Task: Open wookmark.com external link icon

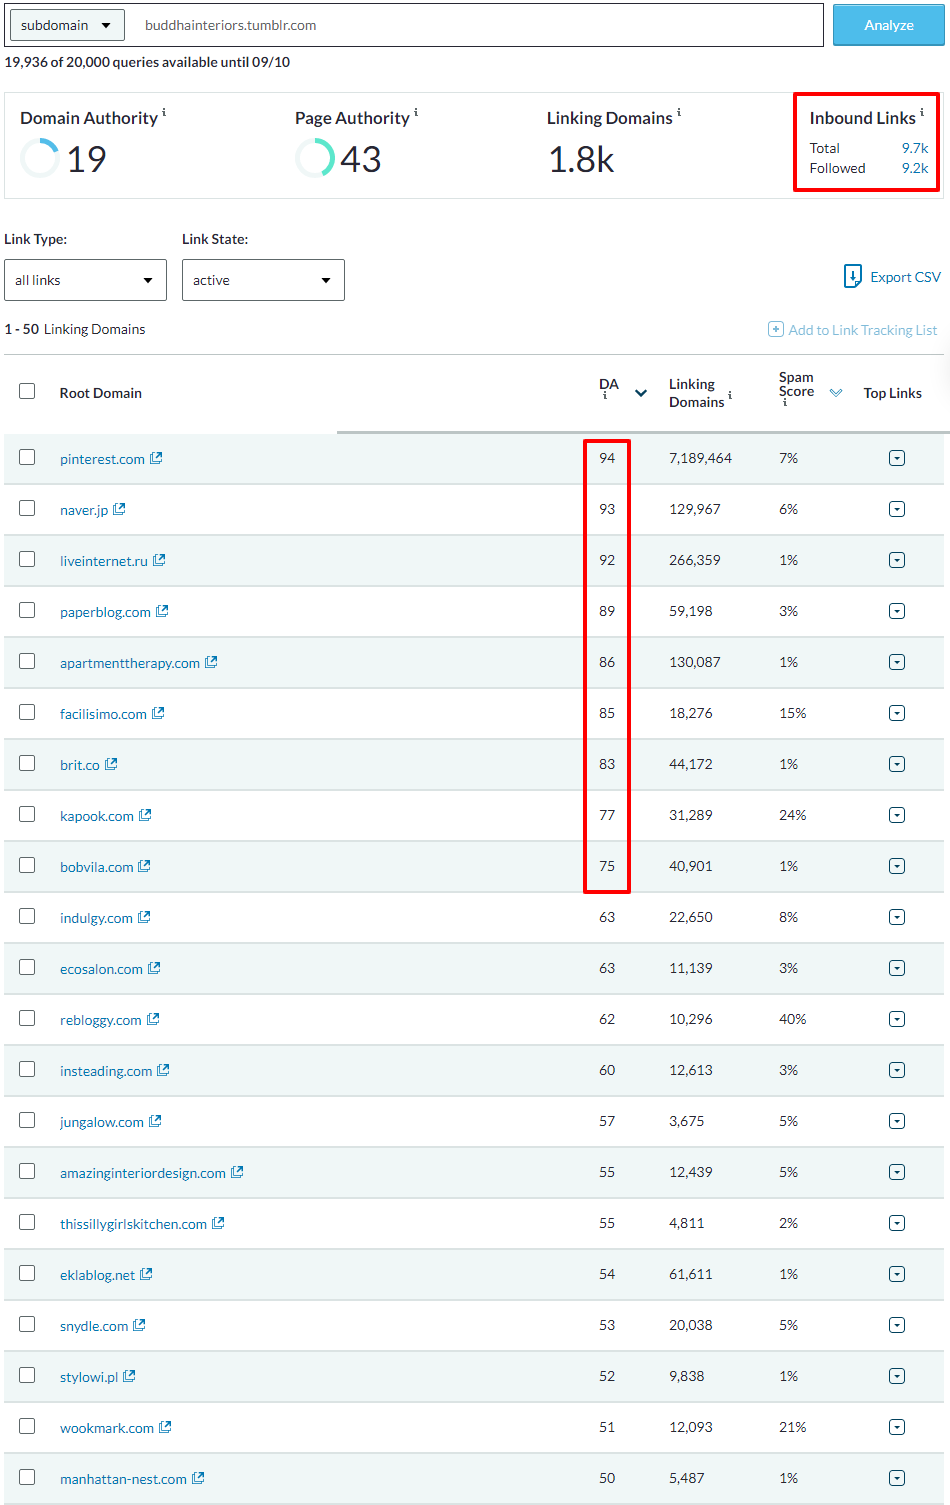Action: pos(165,1427)
